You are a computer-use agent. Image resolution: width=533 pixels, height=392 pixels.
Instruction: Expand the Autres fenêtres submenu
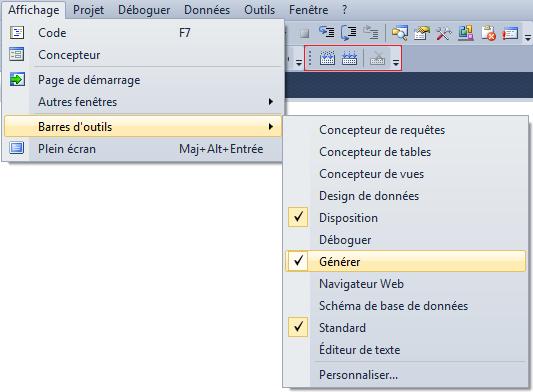point(143,102)
